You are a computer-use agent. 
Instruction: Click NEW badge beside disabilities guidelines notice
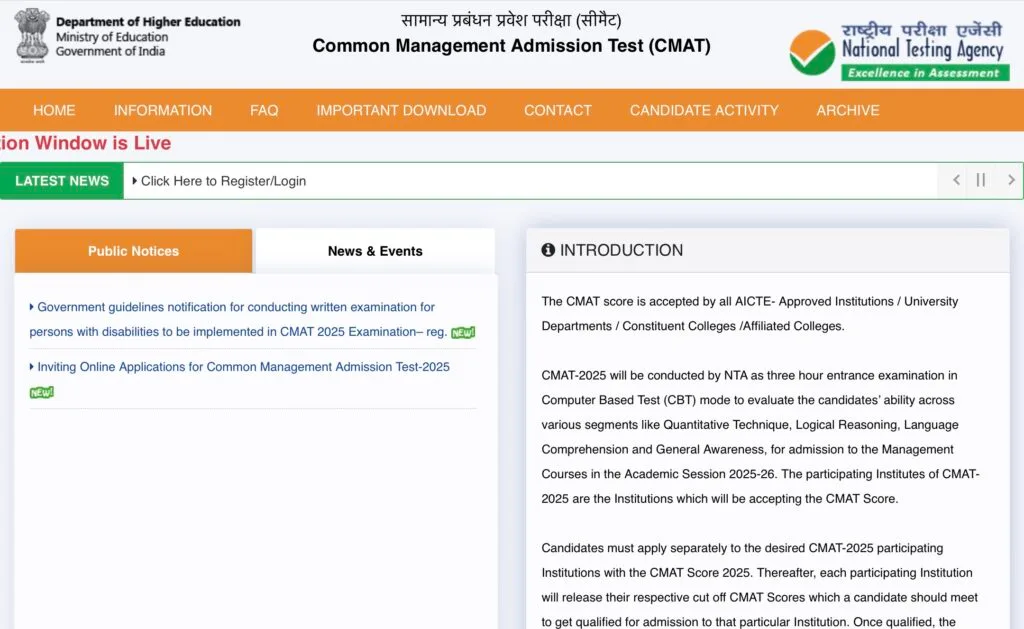[463, 332]
